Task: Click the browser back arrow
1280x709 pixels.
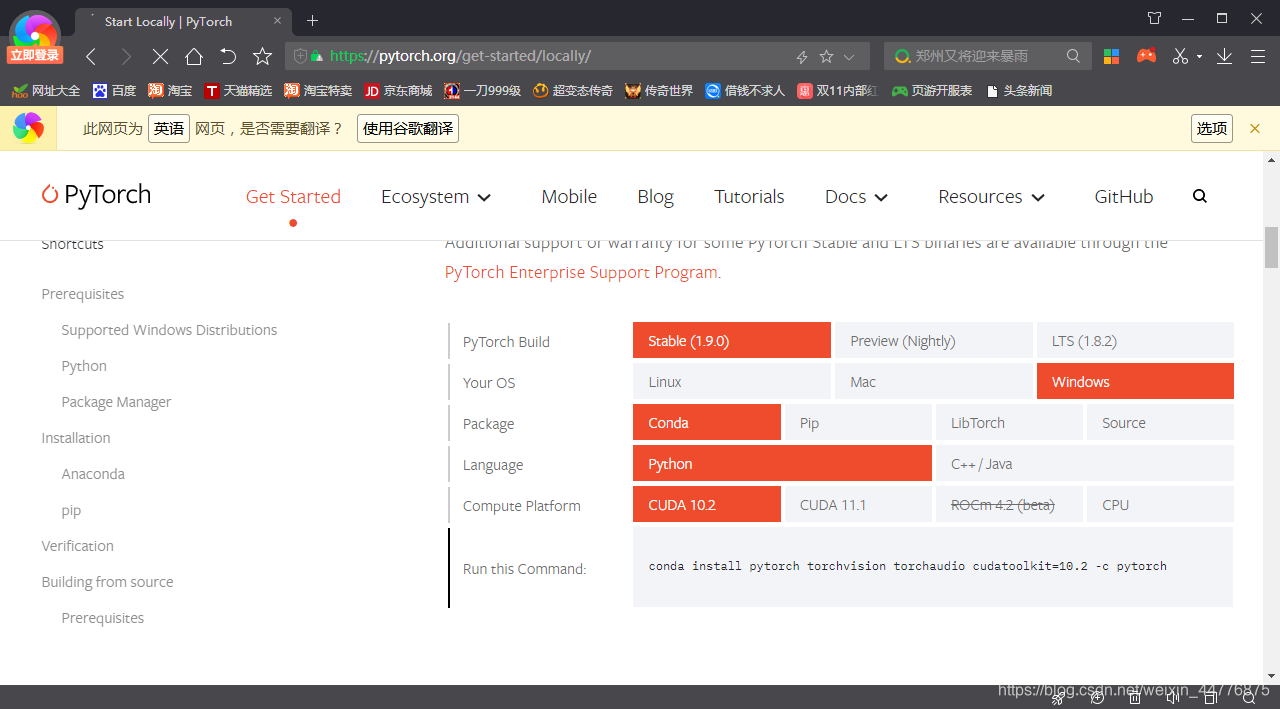Action: (91, 57)
